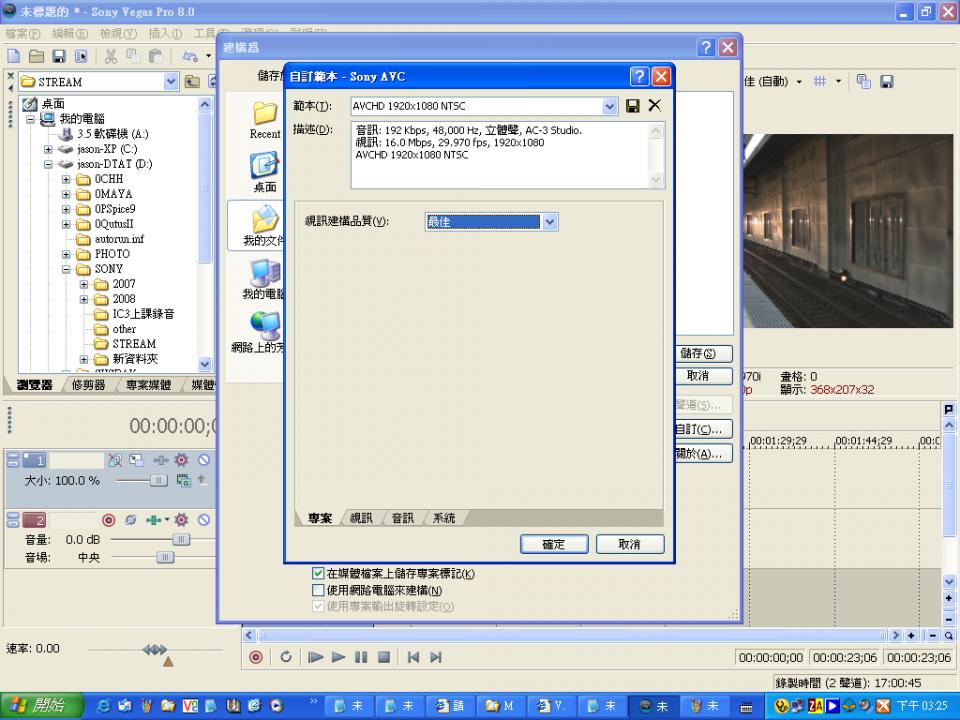
Task: Click Save snapshot disk icon above preview
Action: tap(887, 81)
